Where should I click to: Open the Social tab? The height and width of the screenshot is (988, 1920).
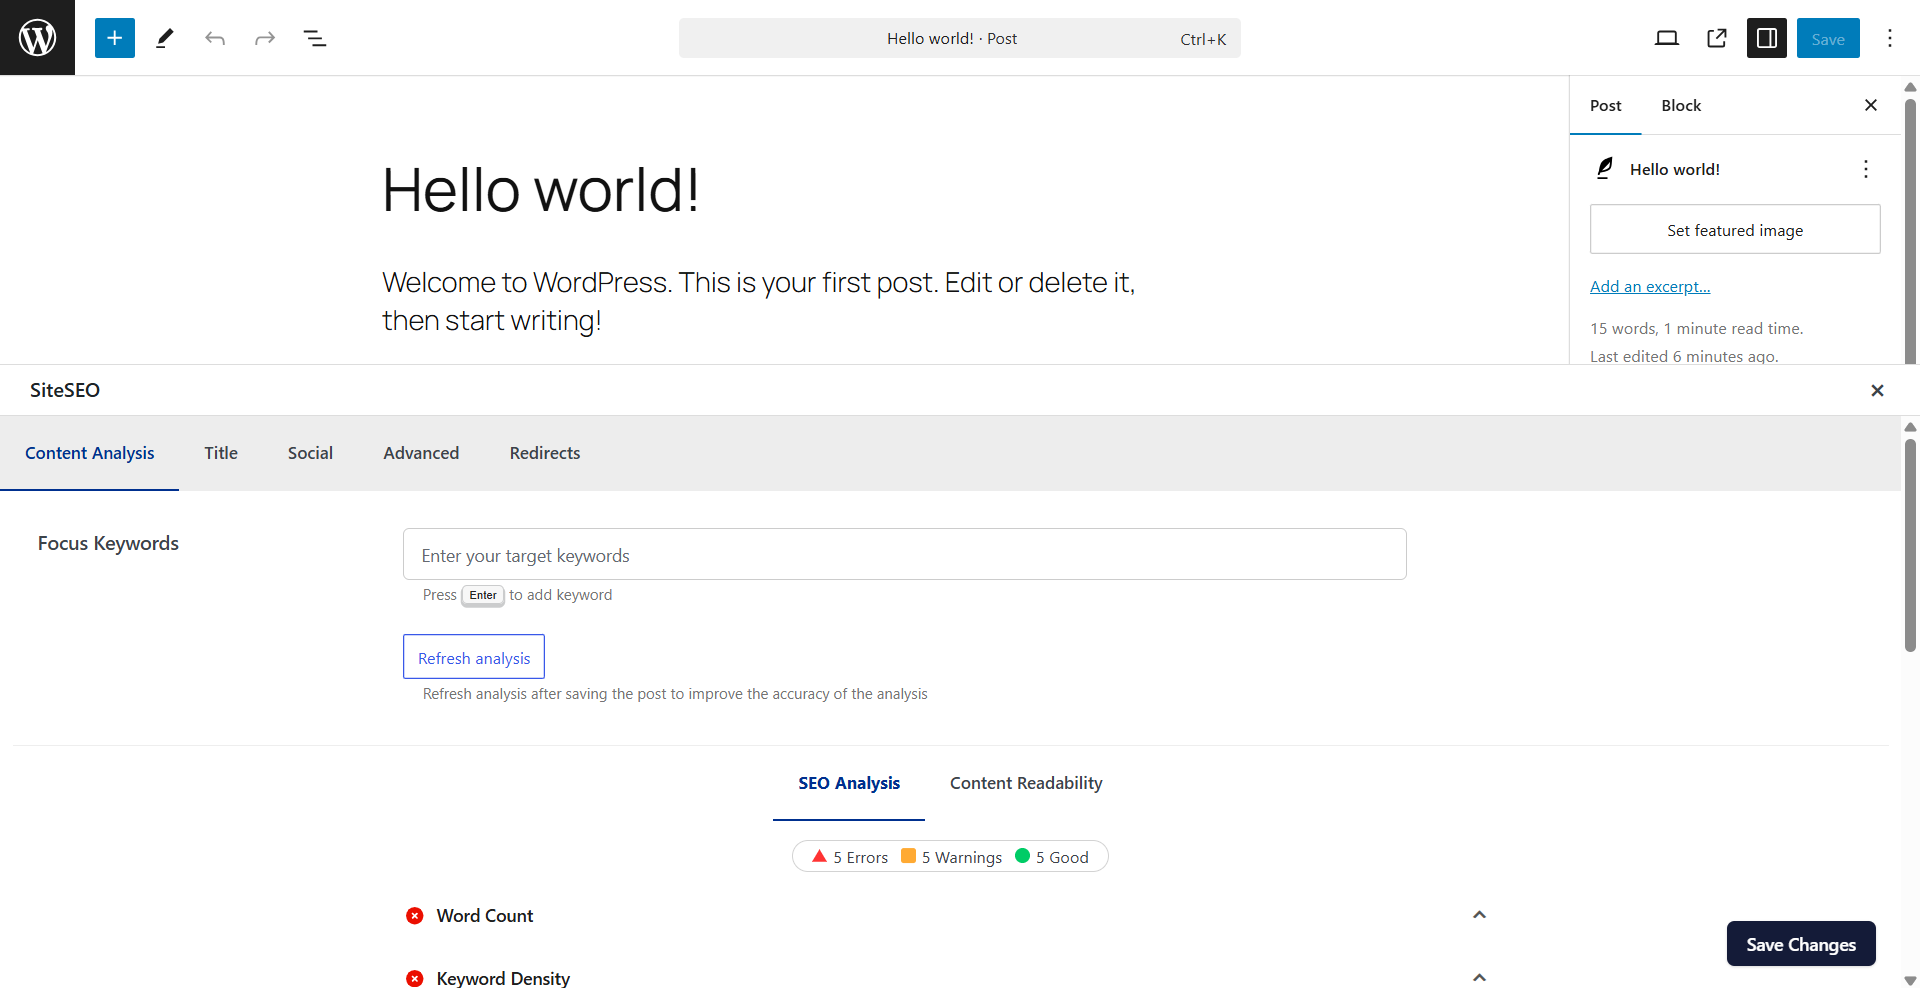pyautogui.click(x=310, y=453)
